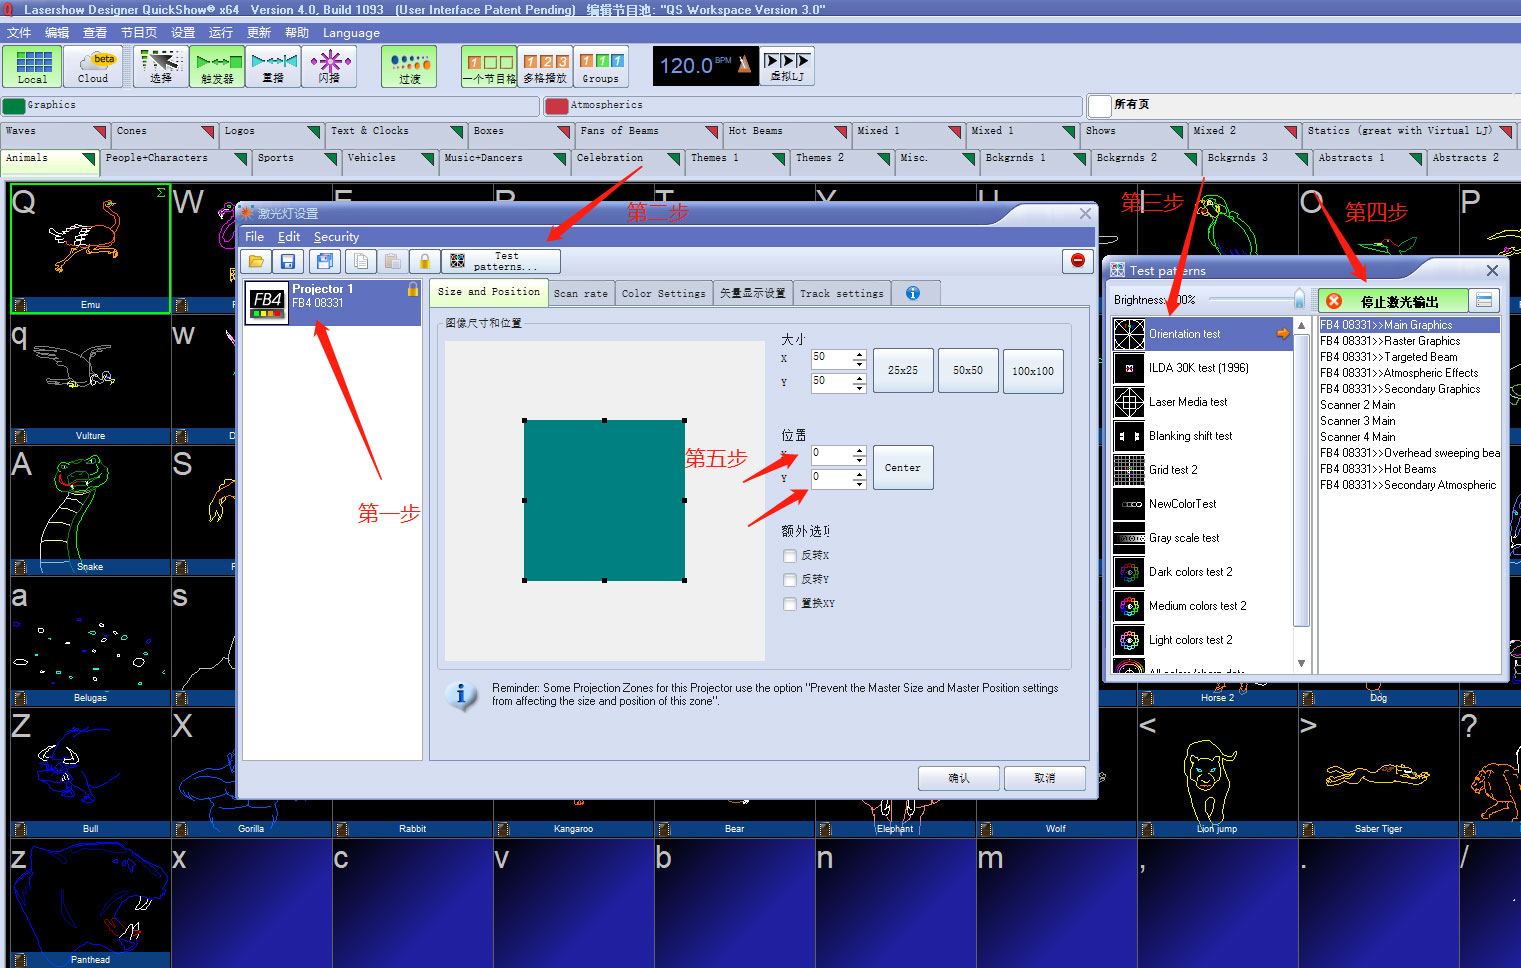
Task: Switch to the Color Settings tab
Action: pyautogui.click(x=663, y=293)
